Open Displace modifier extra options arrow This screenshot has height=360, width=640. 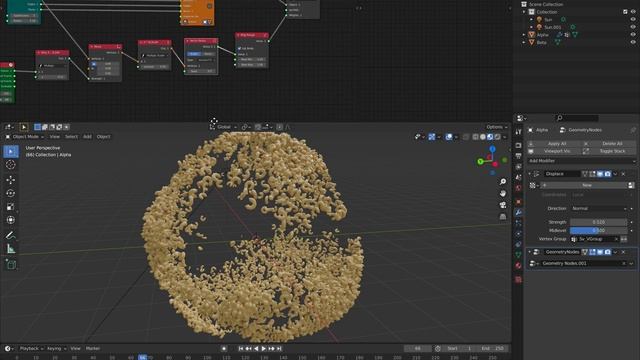(x=615, y=174)
